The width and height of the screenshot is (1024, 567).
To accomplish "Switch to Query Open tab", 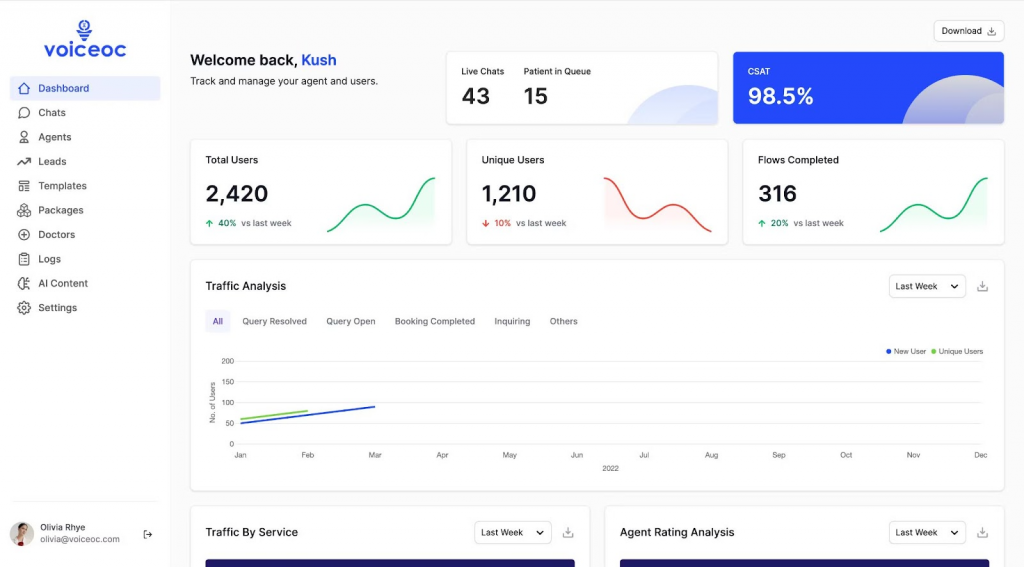I will pyautogui.click(x=351, y=321).
